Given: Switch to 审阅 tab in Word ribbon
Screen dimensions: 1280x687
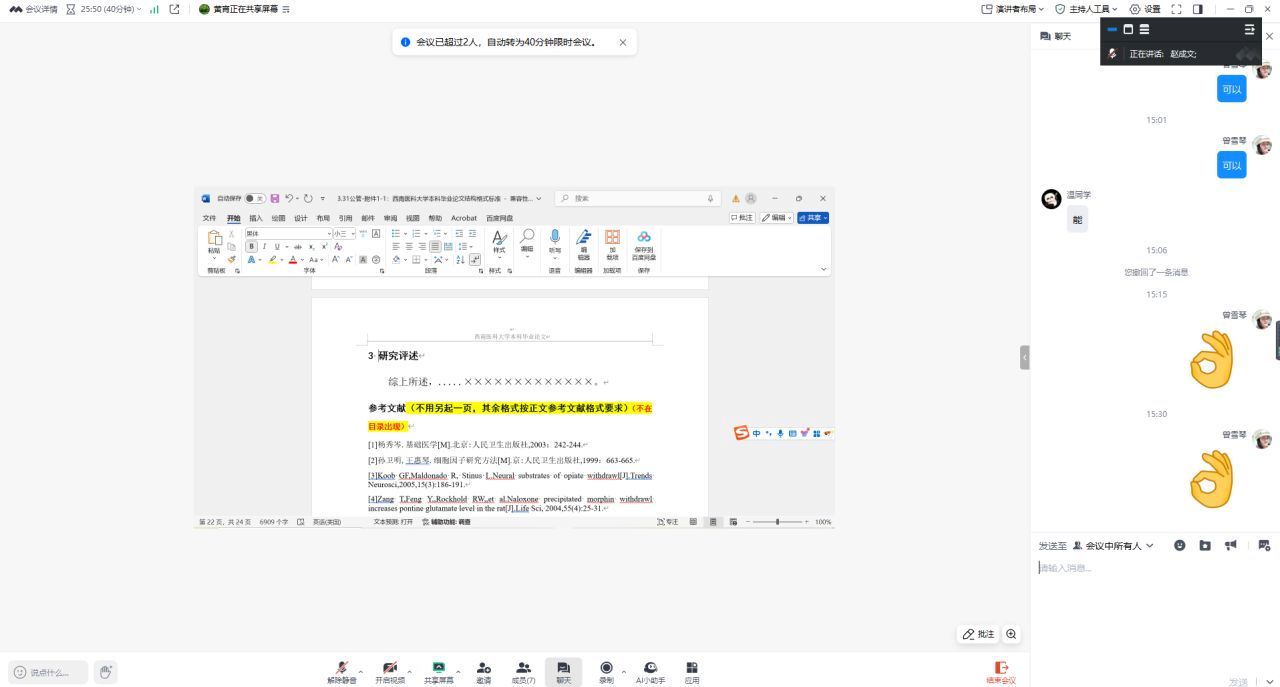Looking at the screenshot, I should coord(390,218).
